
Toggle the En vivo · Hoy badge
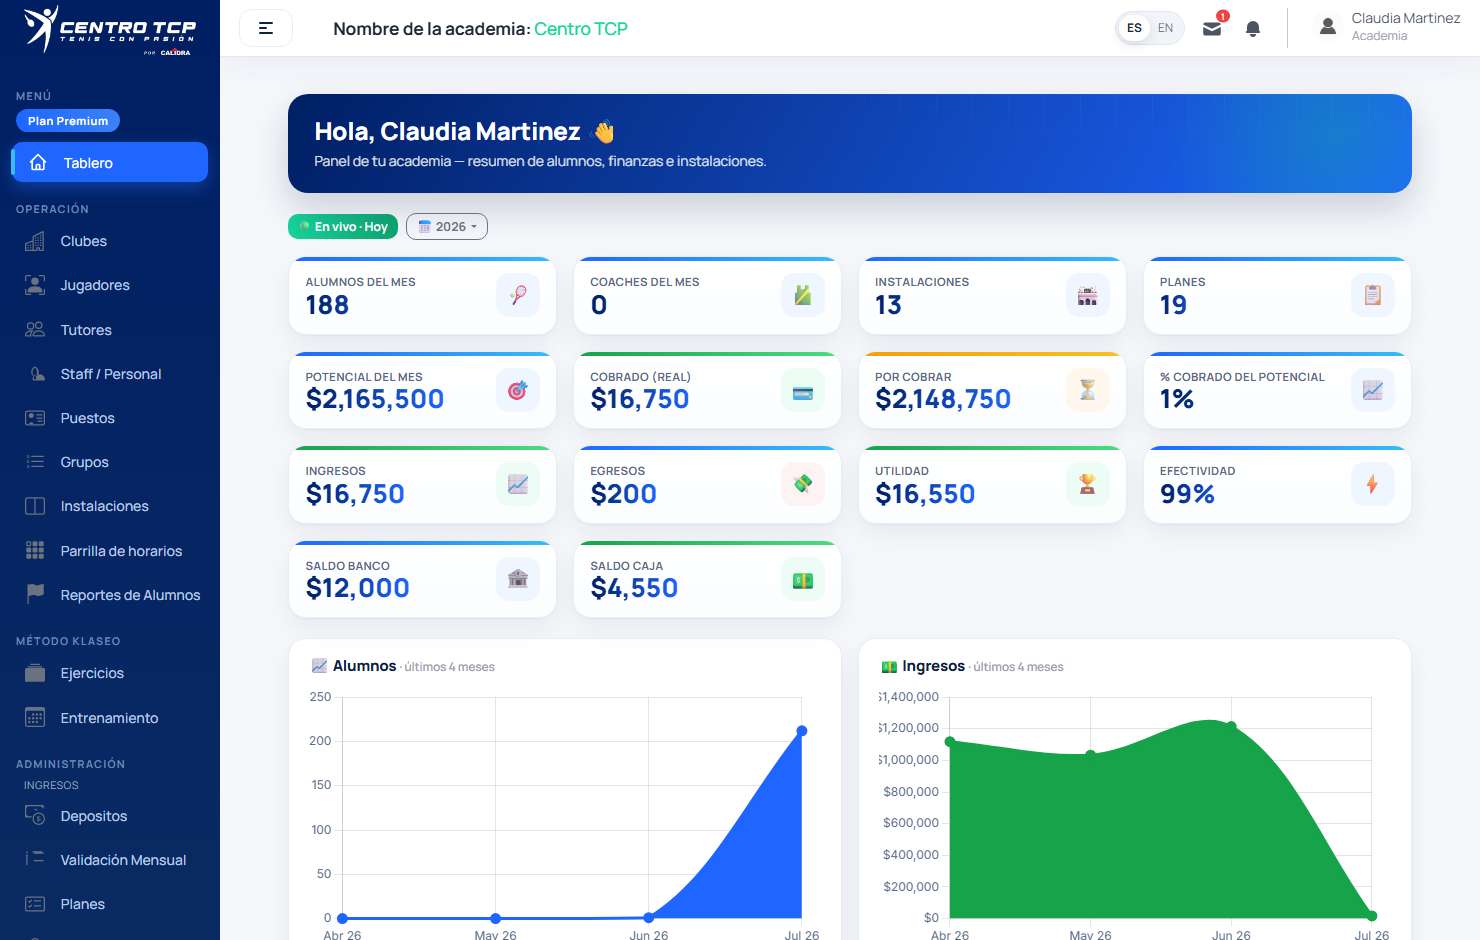(343, 227)
